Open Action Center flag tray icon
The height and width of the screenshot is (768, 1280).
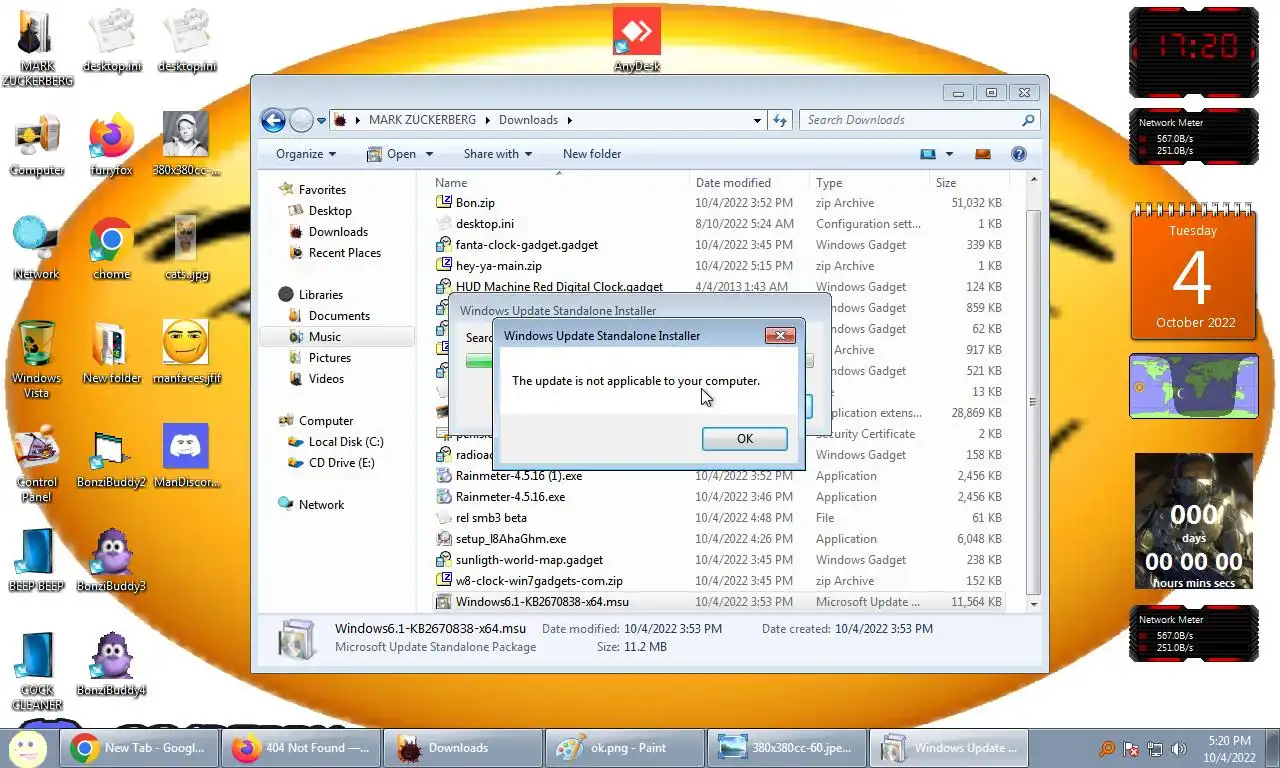click(x=1131, y=749)
